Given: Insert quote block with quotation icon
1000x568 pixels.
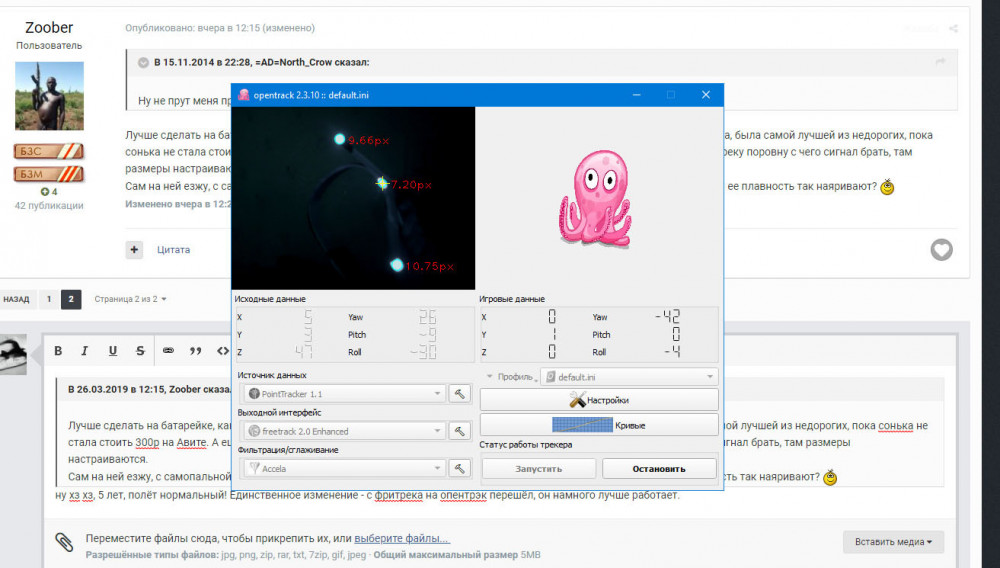Looking at the screenshot, I should pos(195,351).
